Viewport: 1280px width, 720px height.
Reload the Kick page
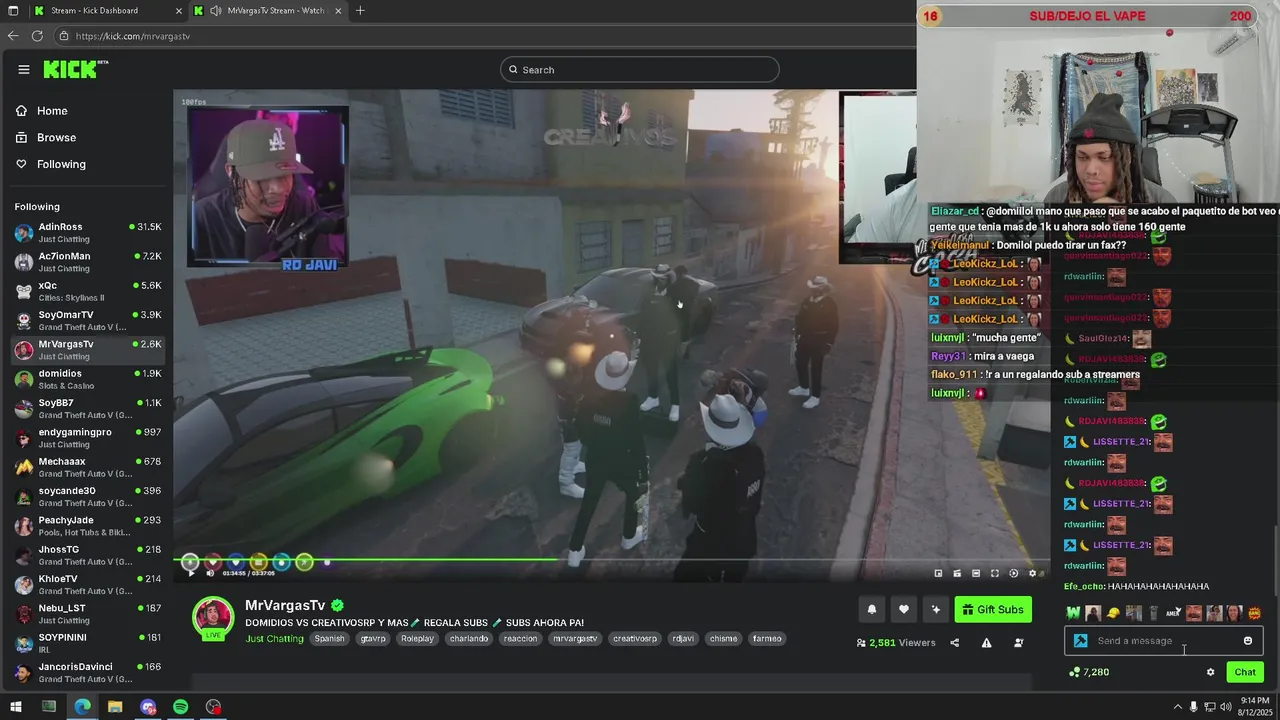[x=37, y=36]
